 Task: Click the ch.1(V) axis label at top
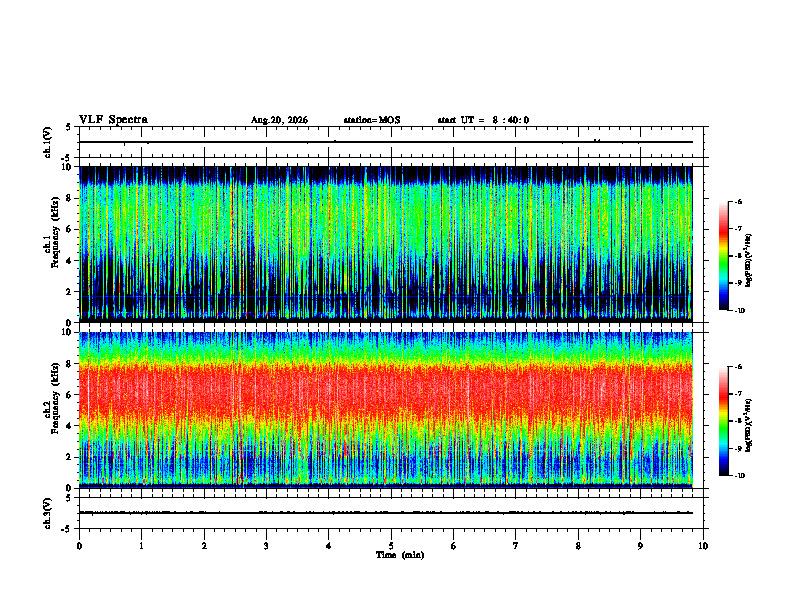coord(47,142)
